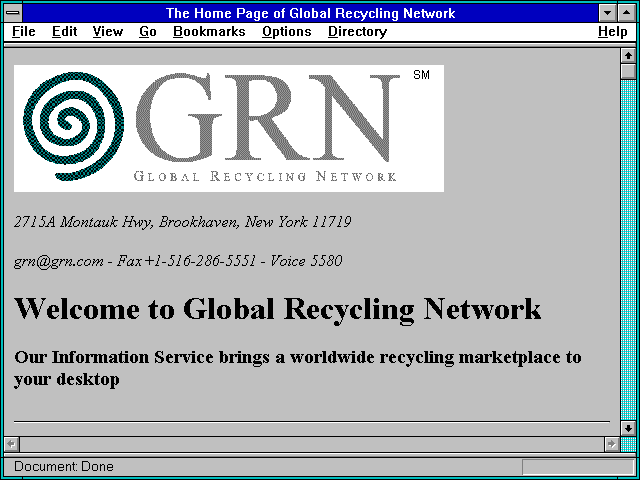Viewport: 640px width, 480px height.
Task: Click the maximize up-arrow in title bar
Action: tap(627, 13)
